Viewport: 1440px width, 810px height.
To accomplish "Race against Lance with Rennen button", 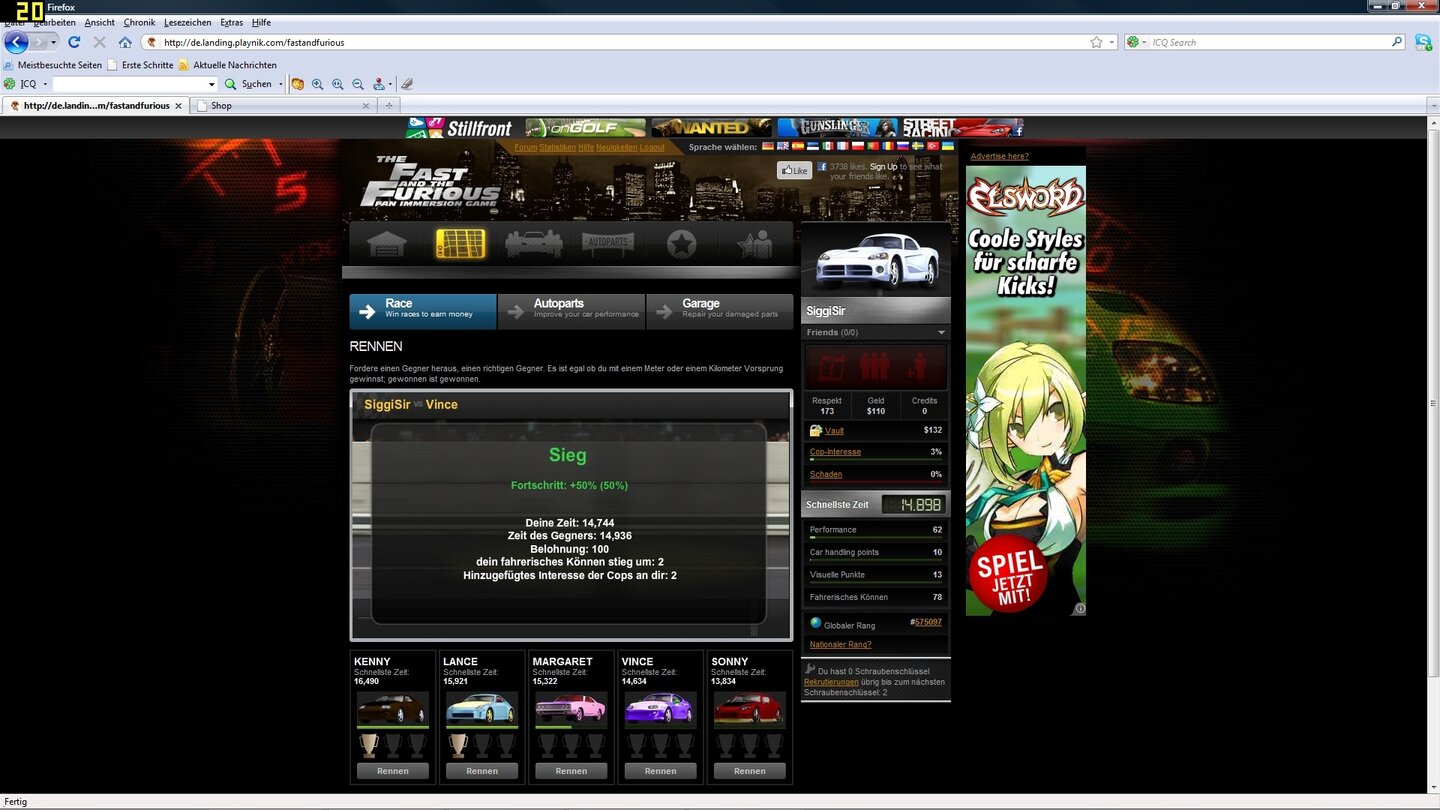I will (482, 771).
